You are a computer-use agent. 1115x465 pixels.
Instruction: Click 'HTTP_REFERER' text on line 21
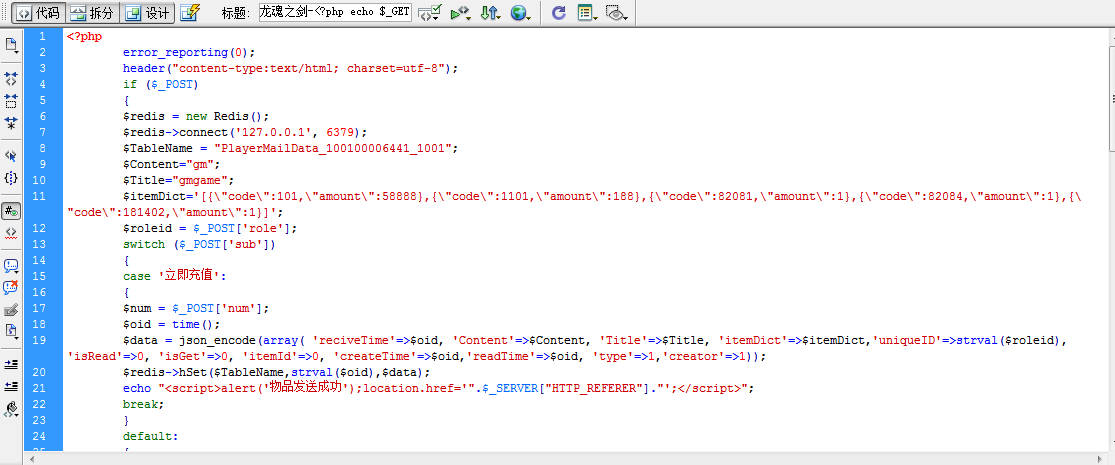(592, 388)
